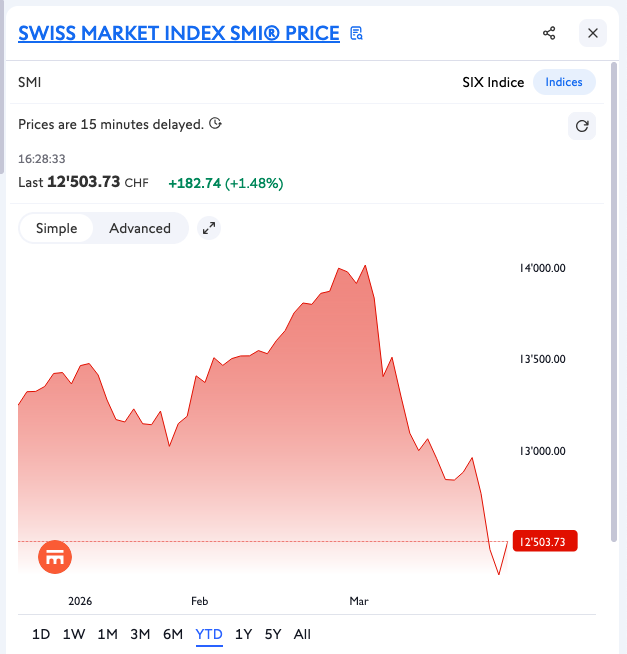
Task: Share this index via the share icon
Action: 549,33
